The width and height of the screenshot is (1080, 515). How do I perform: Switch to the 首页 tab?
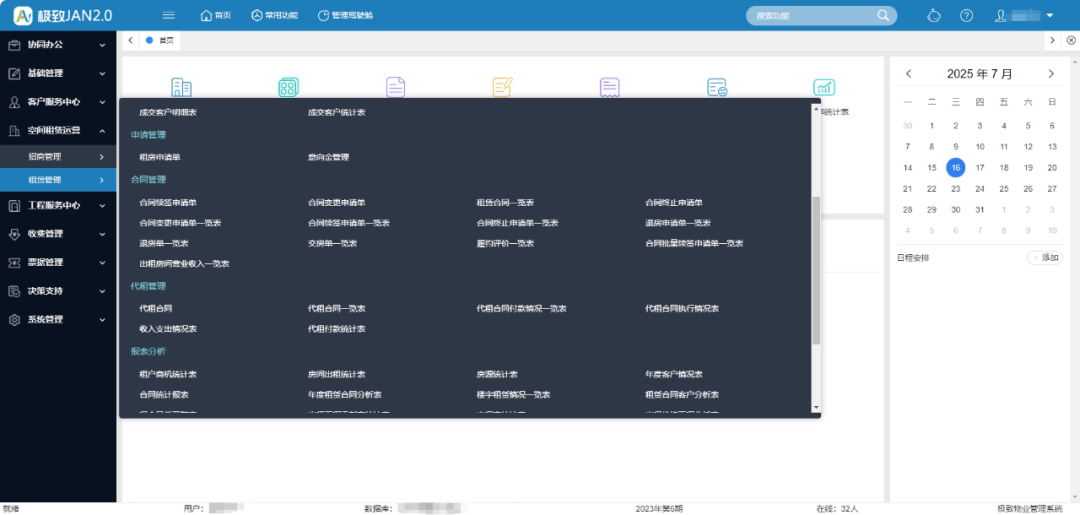tap(165, 40)
